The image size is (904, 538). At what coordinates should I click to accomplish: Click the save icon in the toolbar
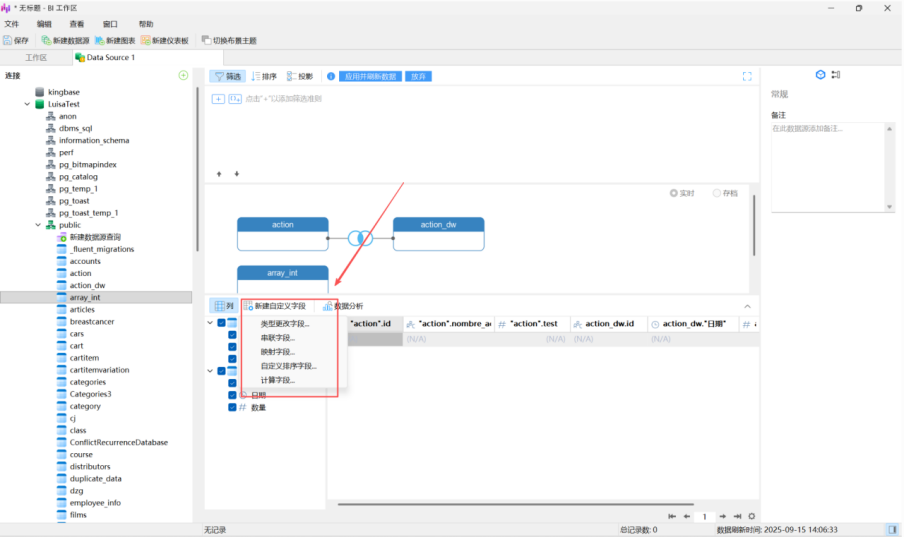(8, 41)
